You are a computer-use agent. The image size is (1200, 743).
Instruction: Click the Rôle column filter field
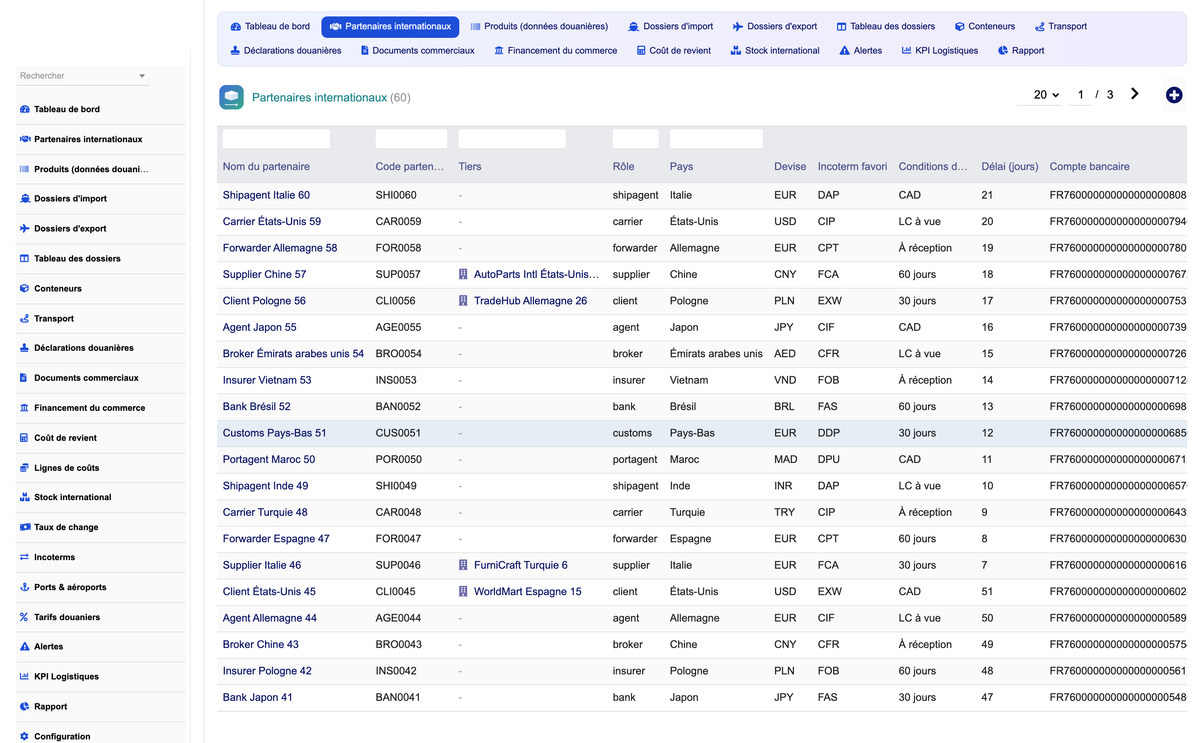click(636, 139)
